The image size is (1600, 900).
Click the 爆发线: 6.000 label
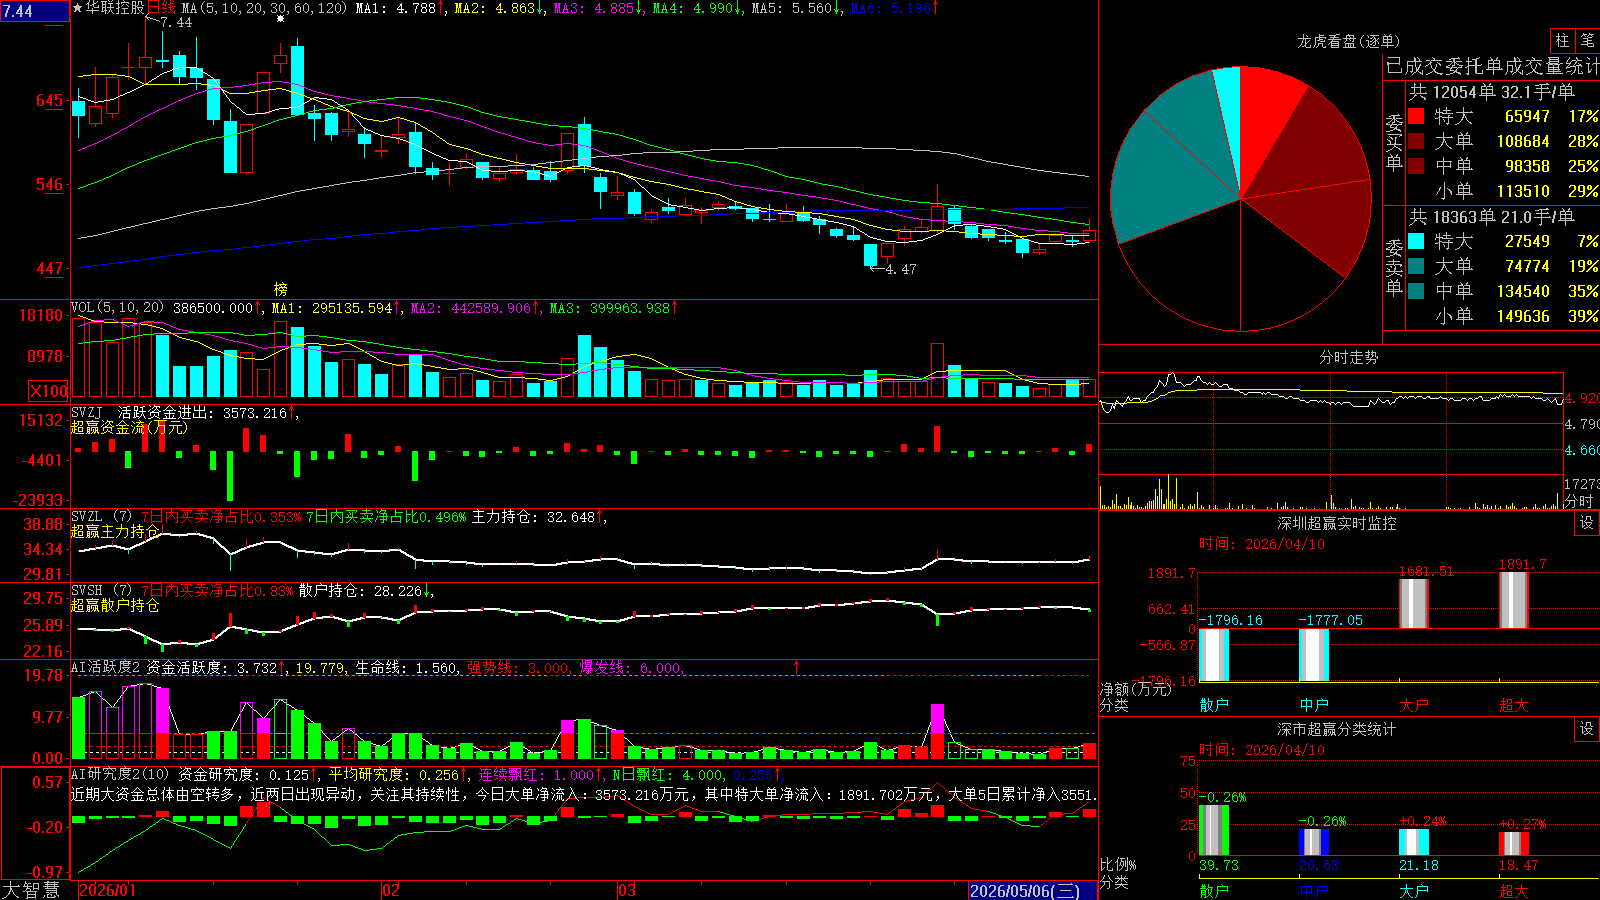point(630,668)
